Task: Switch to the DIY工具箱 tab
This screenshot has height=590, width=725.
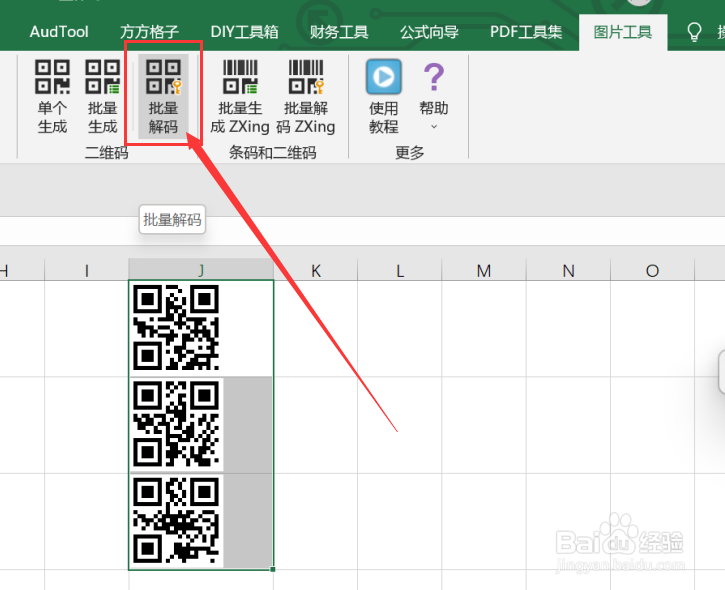Action: click(244, 32)
